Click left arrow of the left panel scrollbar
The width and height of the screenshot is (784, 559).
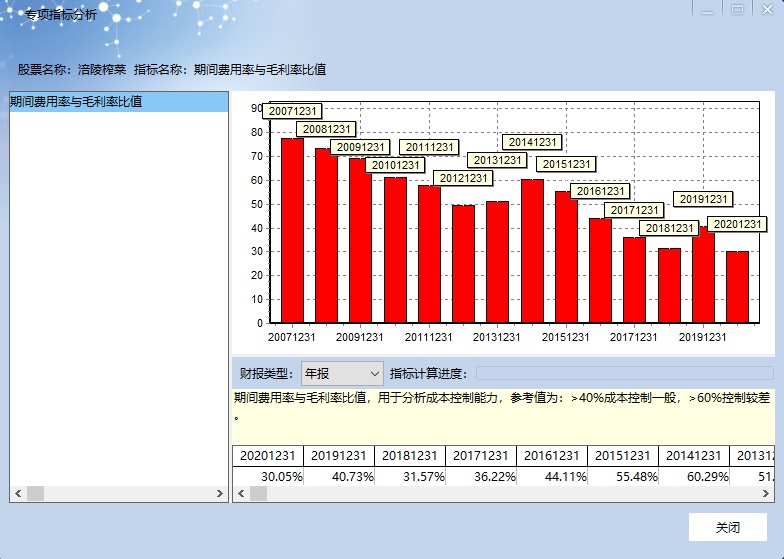[17, 494]
